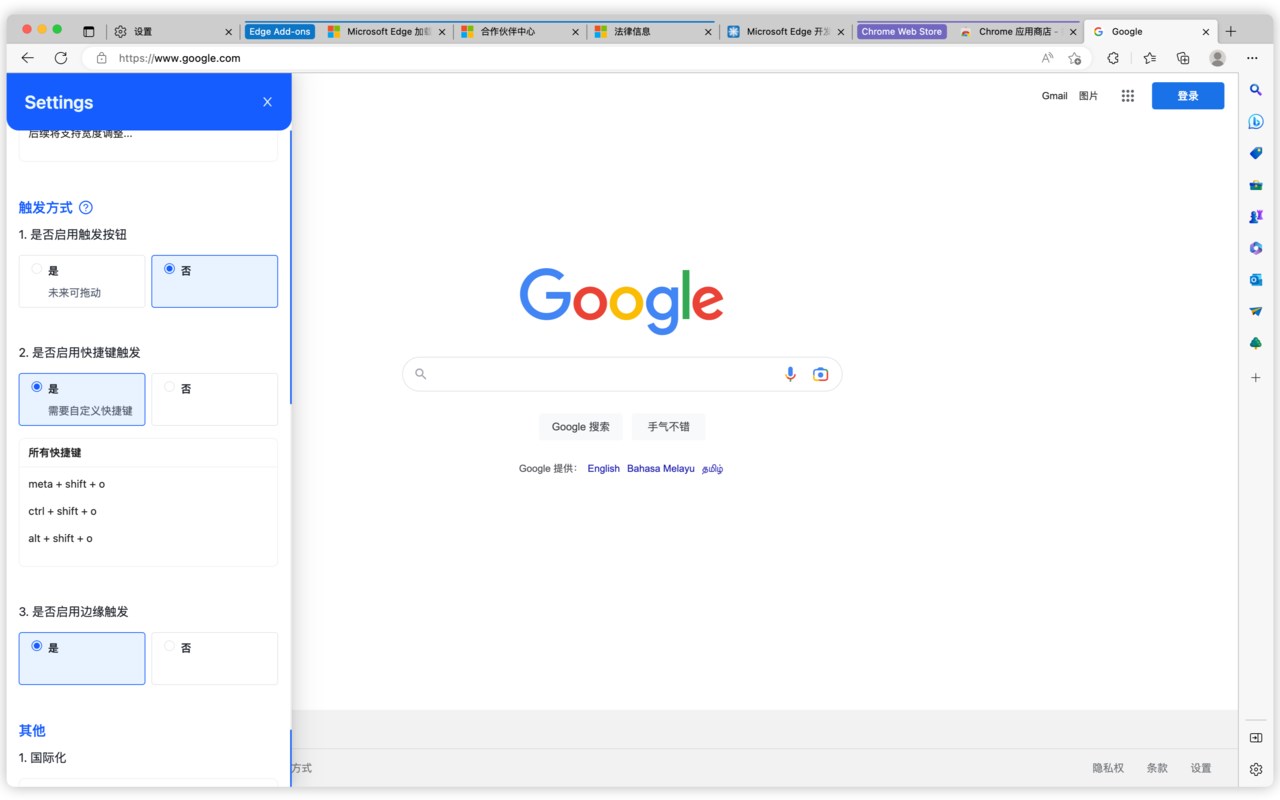This screenshot has height=800, width=1280.
Task: Close the Google tab
Action: pyautogui.click(x=1205, y=31)
